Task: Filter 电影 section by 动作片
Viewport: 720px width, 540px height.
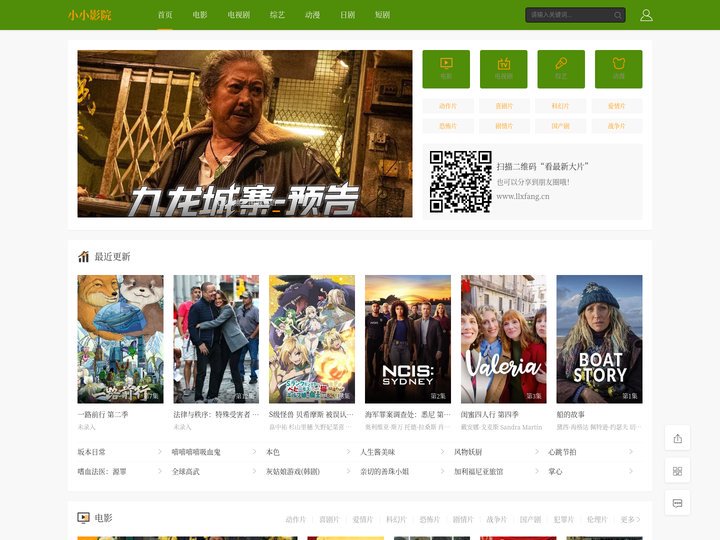Action: [295, 519]
